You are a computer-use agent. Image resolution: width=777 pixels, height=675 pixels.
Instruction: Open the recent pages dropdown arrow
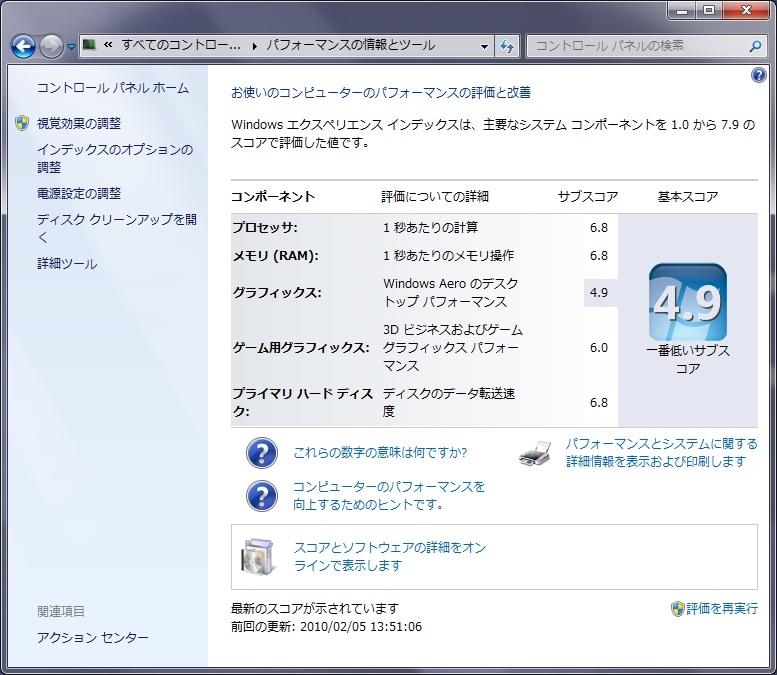click(x=72, y=47)
